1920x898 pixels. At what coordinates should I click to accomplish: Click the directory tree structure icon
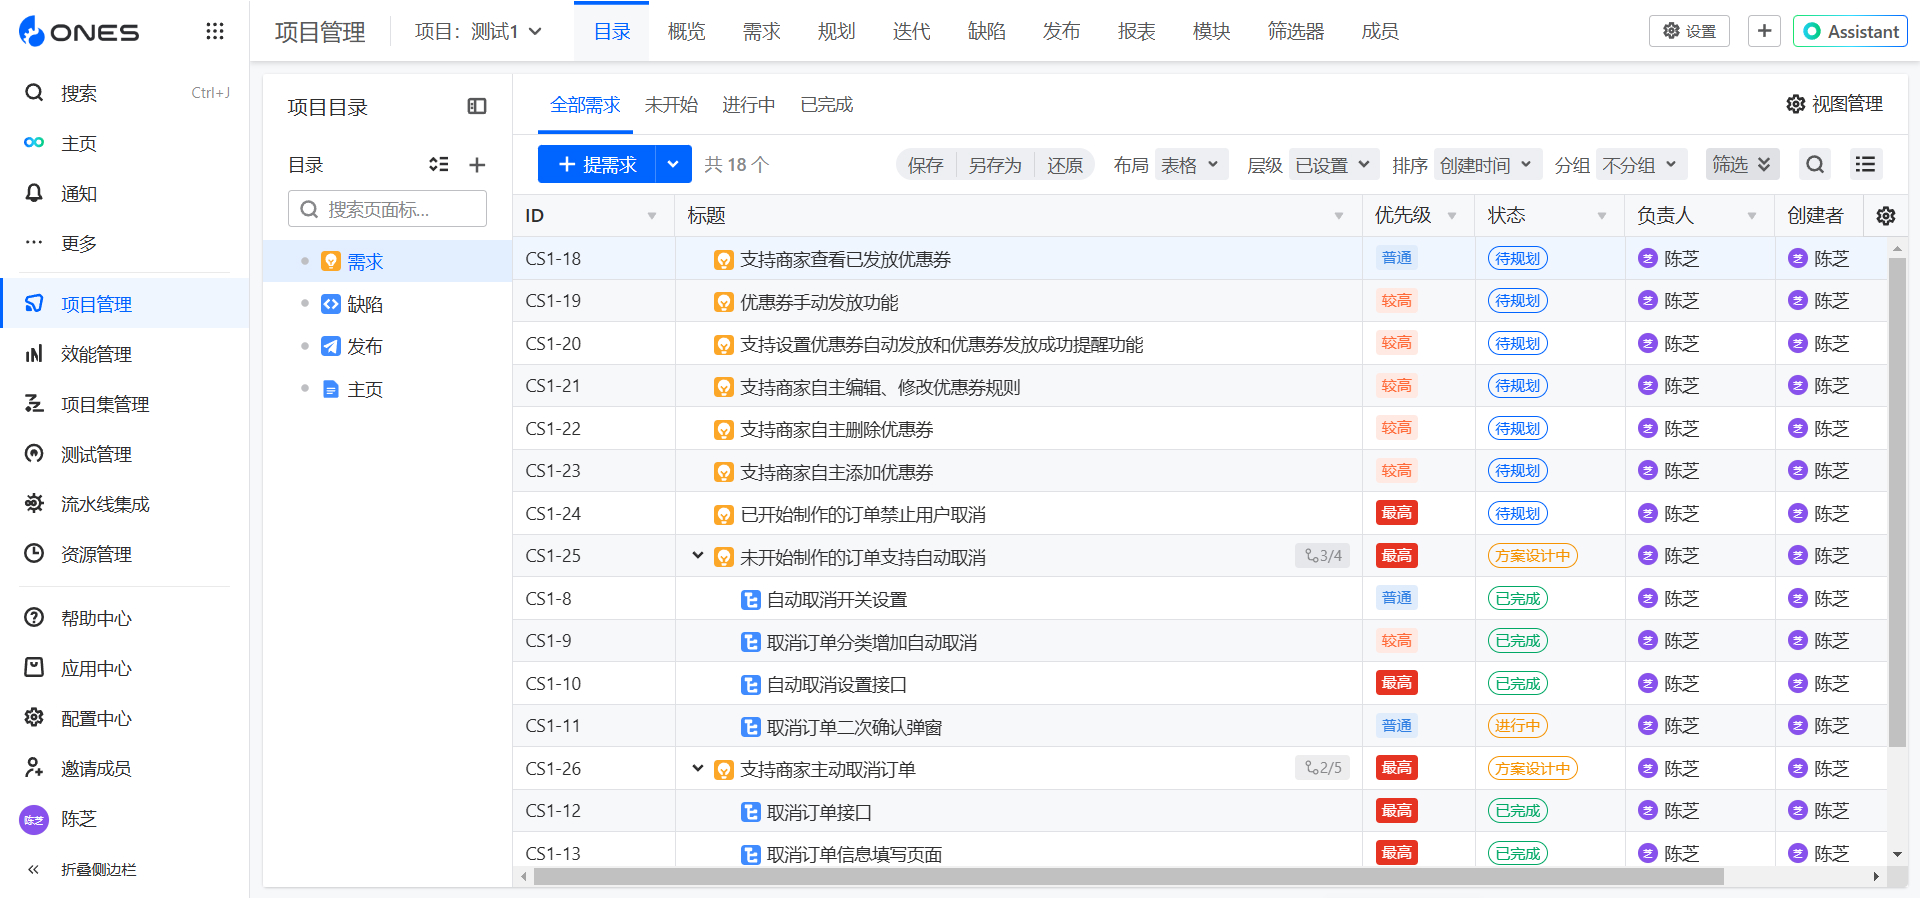click(x=439, y=164)
